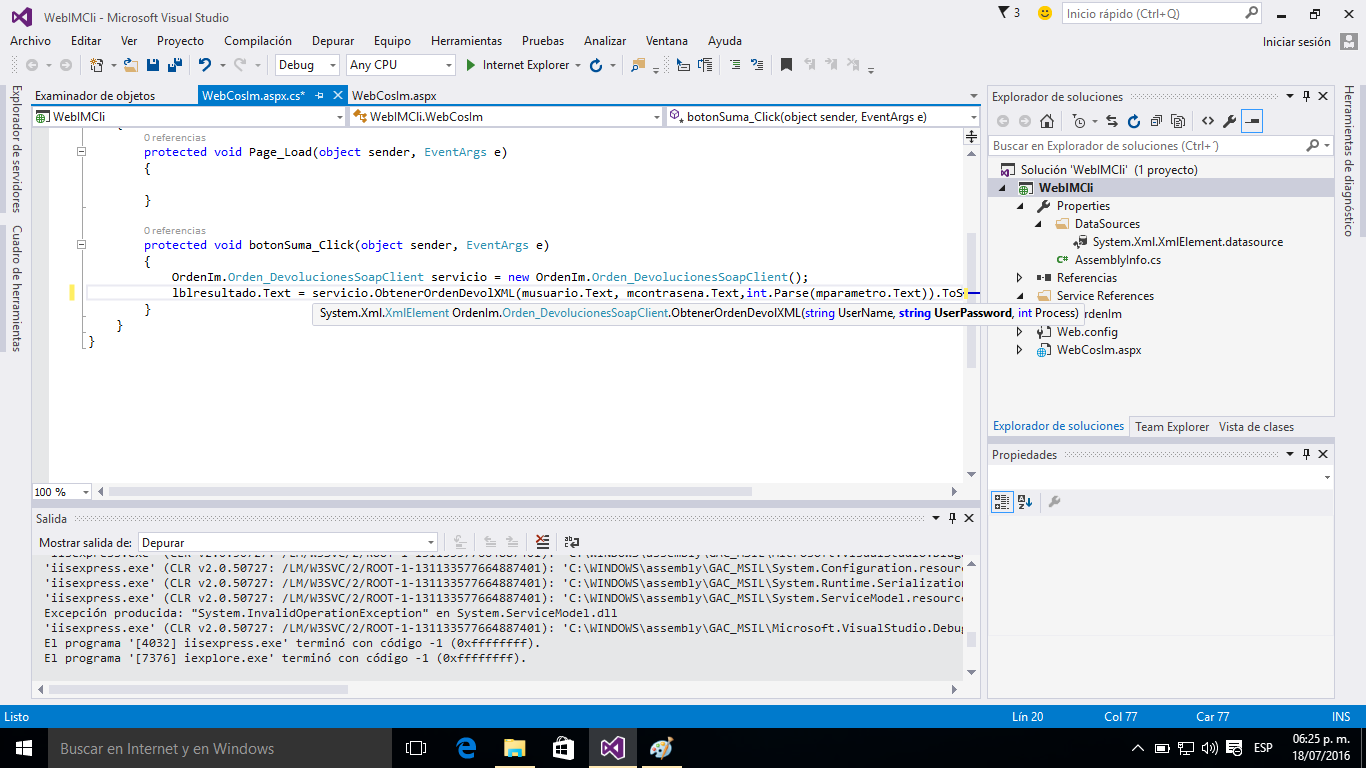Start debugging with the green play arrow

pos(472,65)
